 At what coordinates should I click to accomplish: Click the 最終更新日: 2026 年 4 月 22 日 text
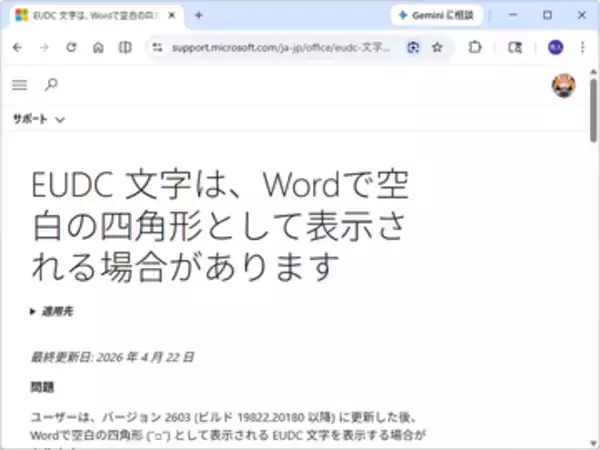(112, 357)
